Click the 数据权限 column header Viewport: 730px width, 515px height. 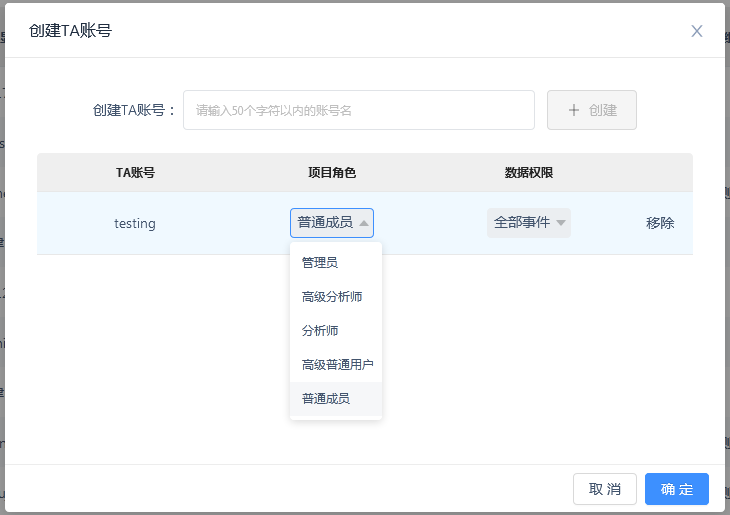[x=529, y=172]
